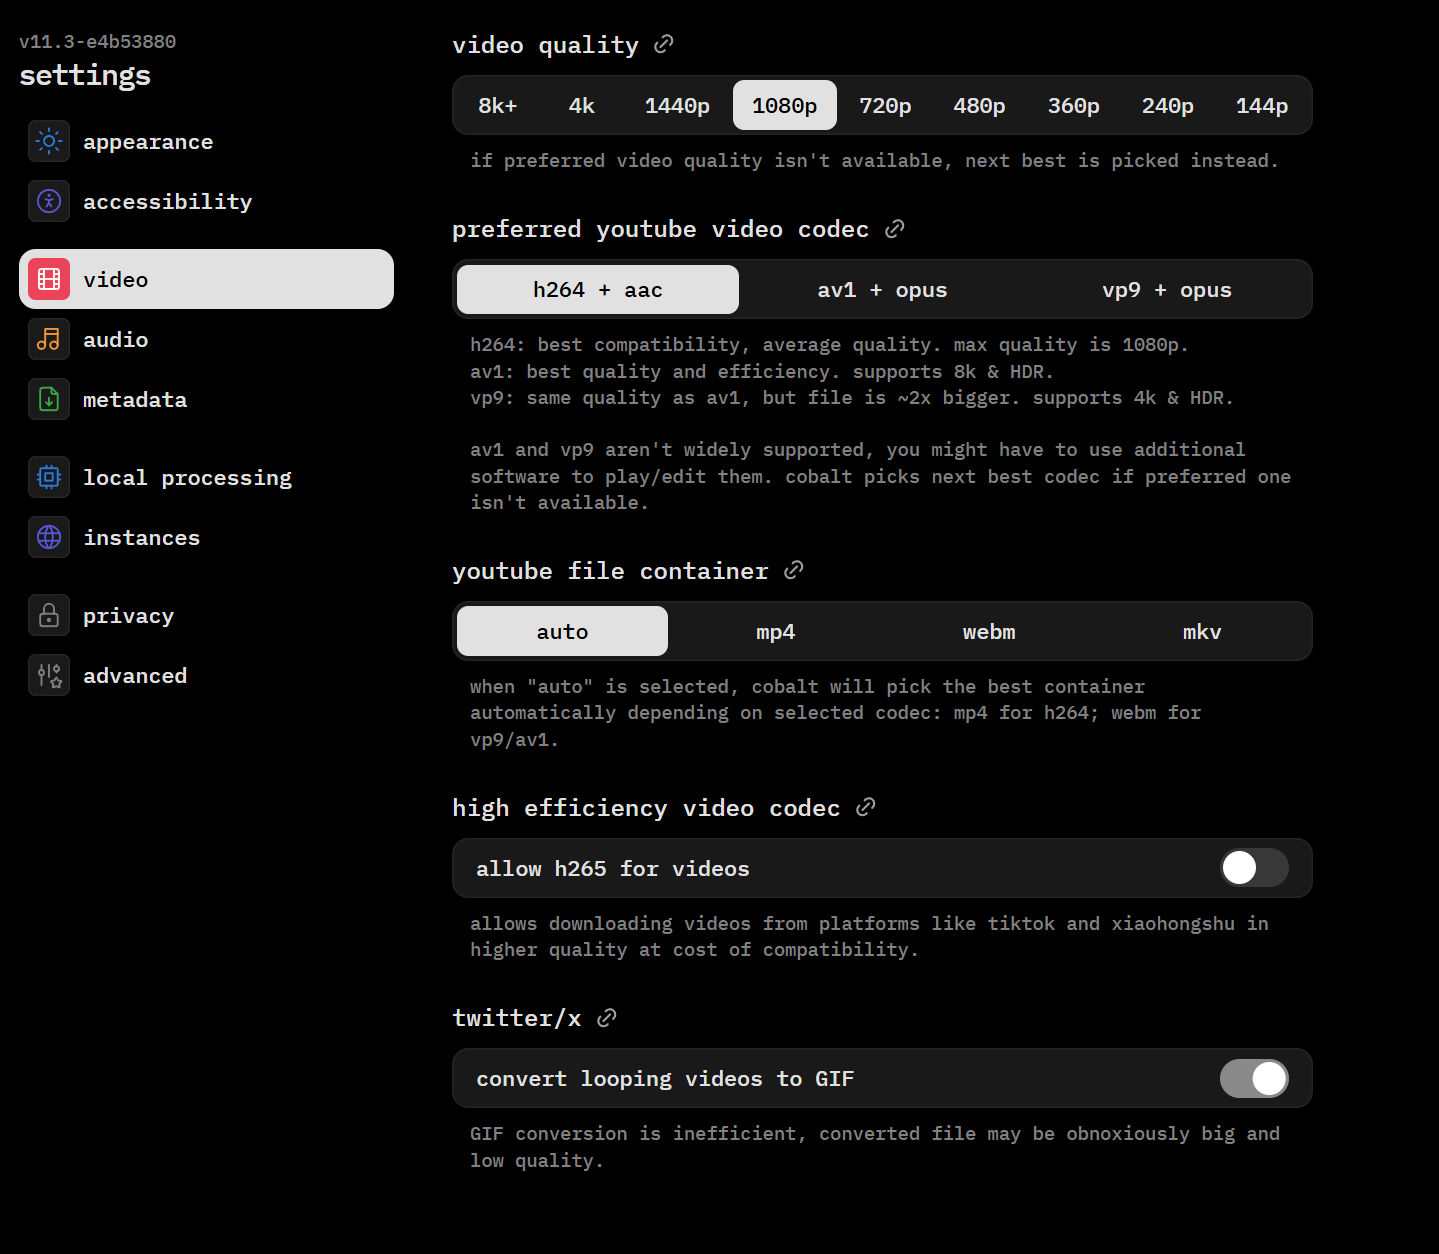Switch to the video settings tab
Image resolution: width=1439 pixels, height=1254 pixels.
click(x=206, y=279)
